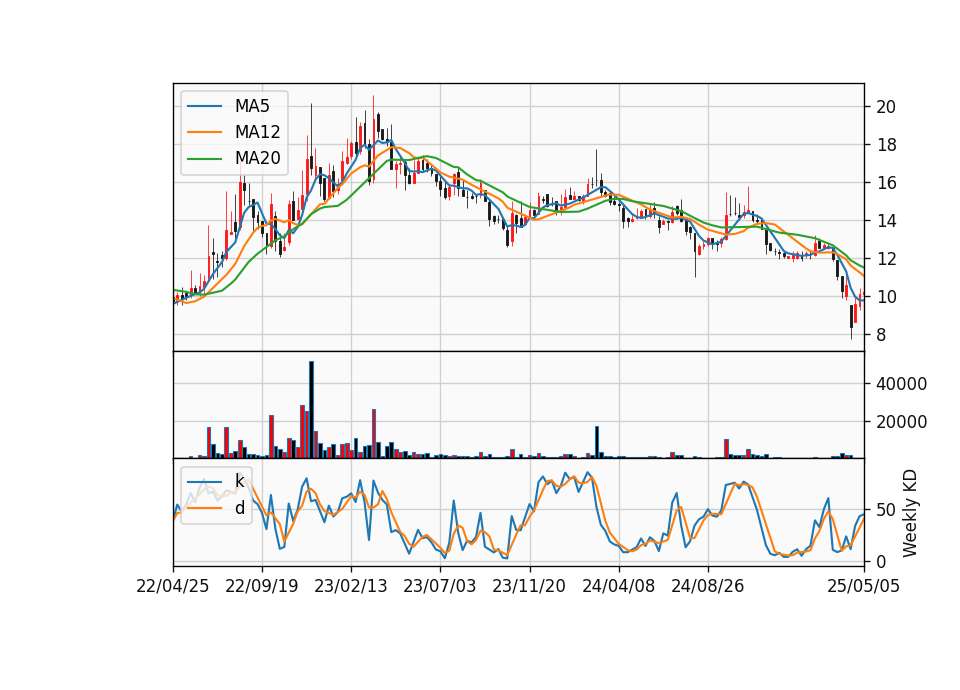Click the highest candlestick wick above 20

pyautogui.click(x=373, y=136)
